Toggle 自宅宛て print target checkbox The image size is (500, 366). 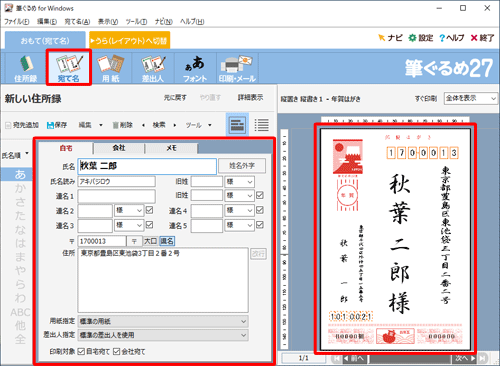click(81, 351)
